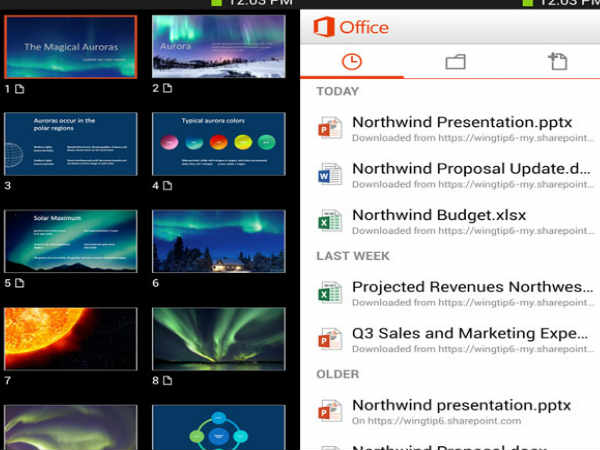600x450 pixels.
Task: Select slide 6 cabin under aurora
Action: 218,241
